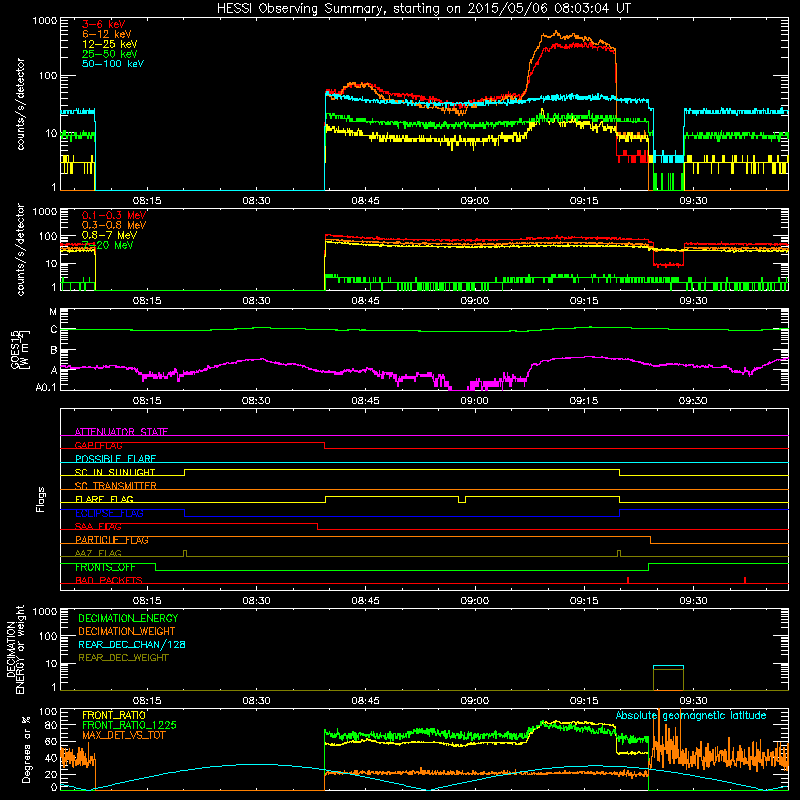Click the second red BAD_PACKETS tick mark
Screen dimensions: 800x800
click(745, 580)
